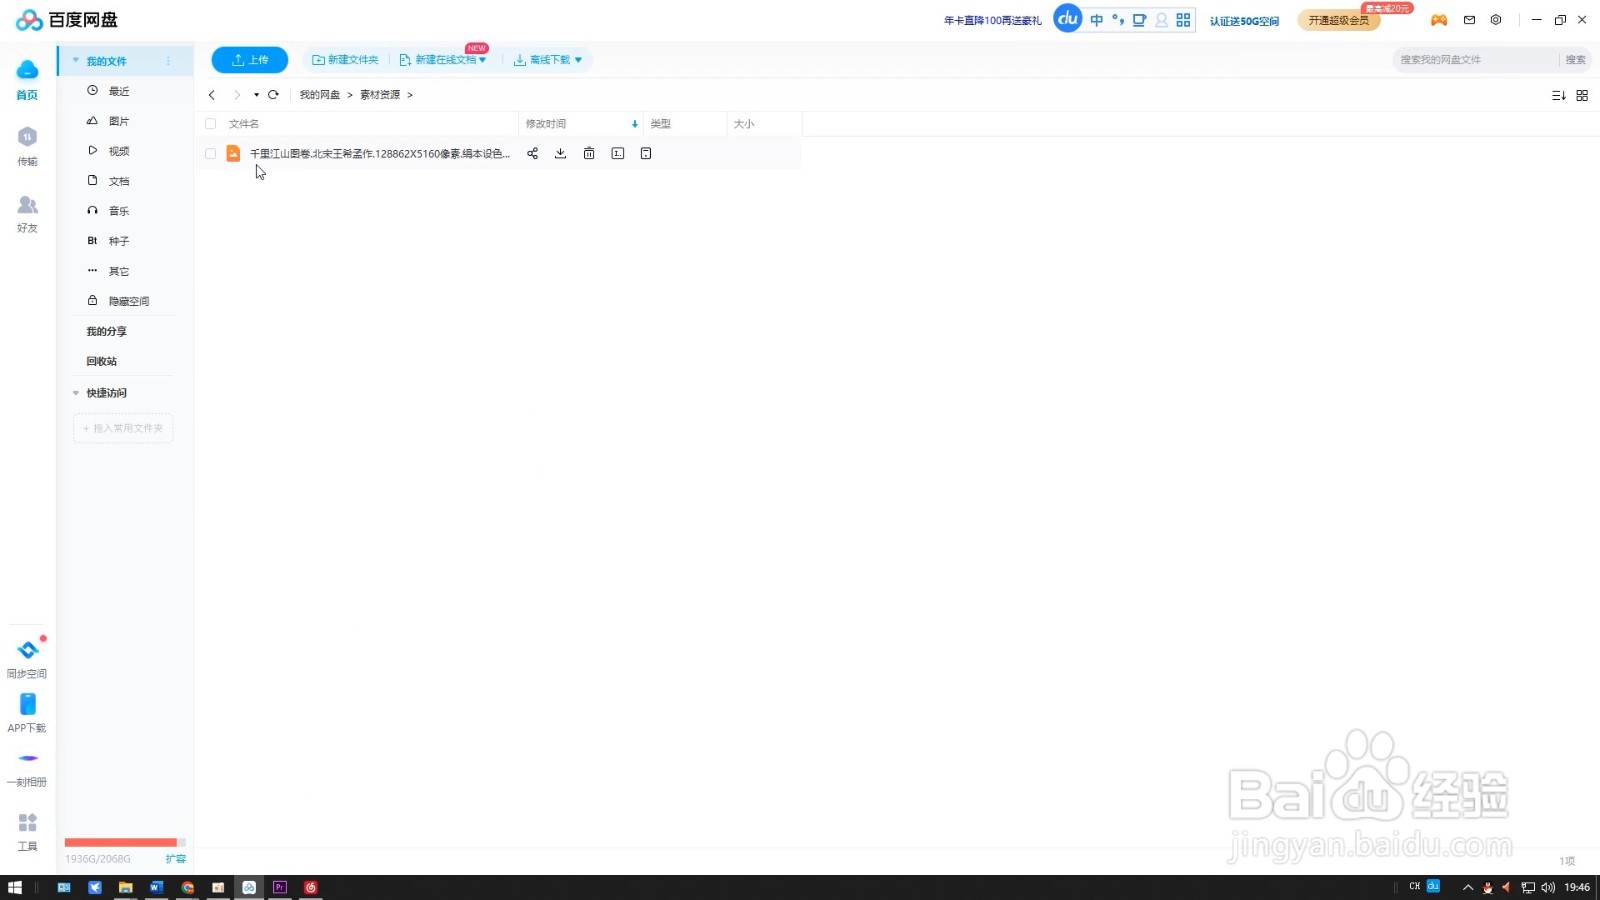Click 认证送50G空间 link
Viewport: 1600px width, 900px height.
coord(1244,21)
